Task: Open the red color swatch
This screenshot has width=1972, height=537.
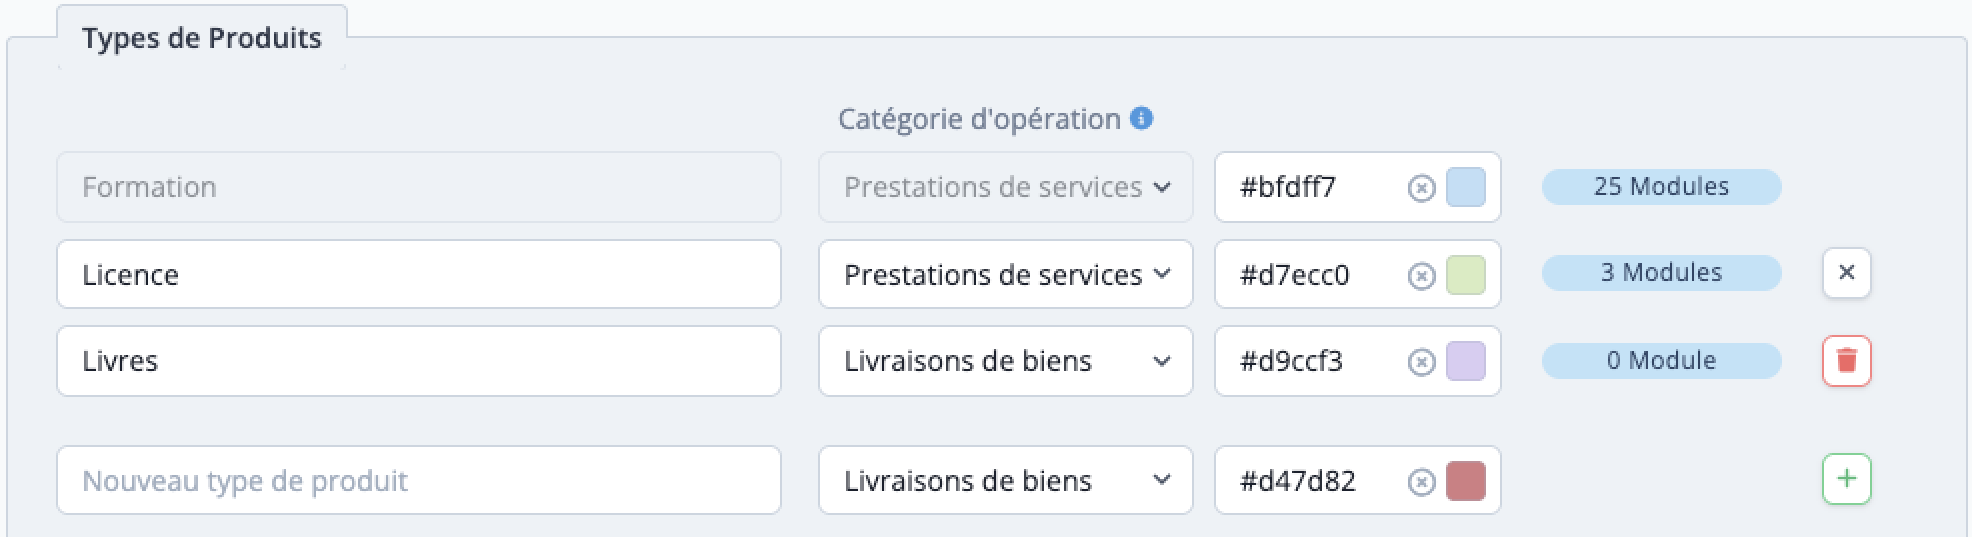Action: pyautogui.click(x=1466, y=481)
